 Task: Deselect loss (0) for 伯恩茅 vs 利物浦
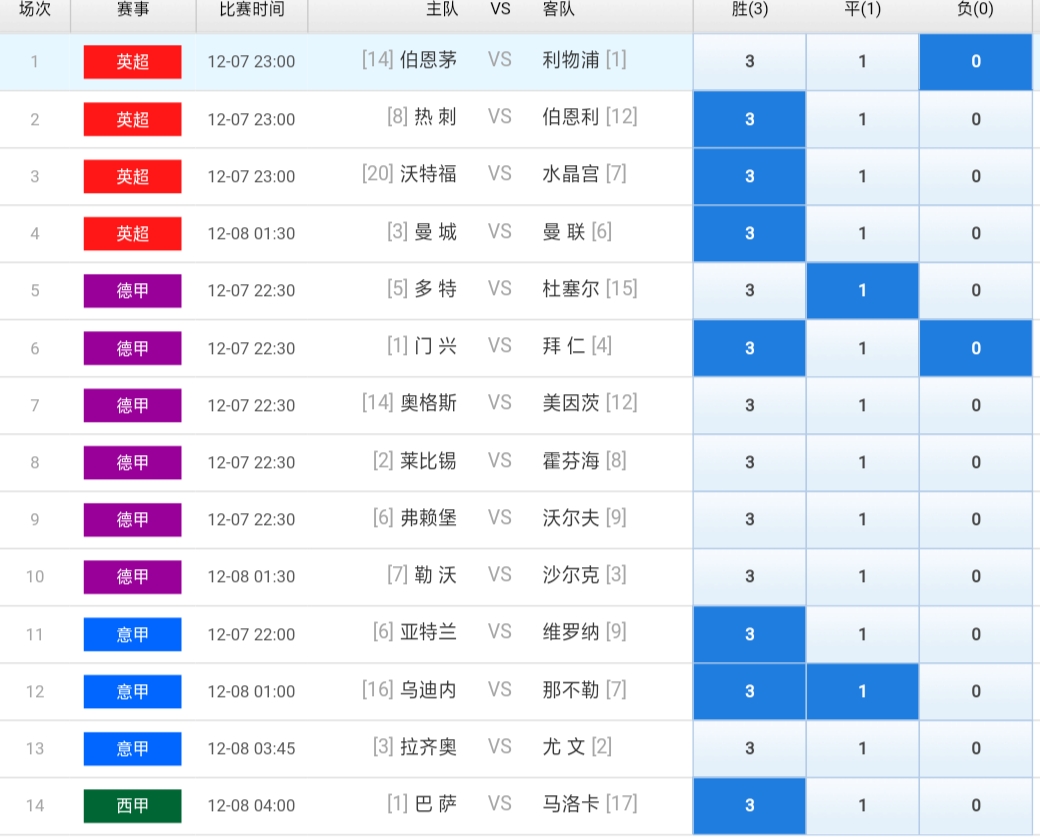(976, 62)
